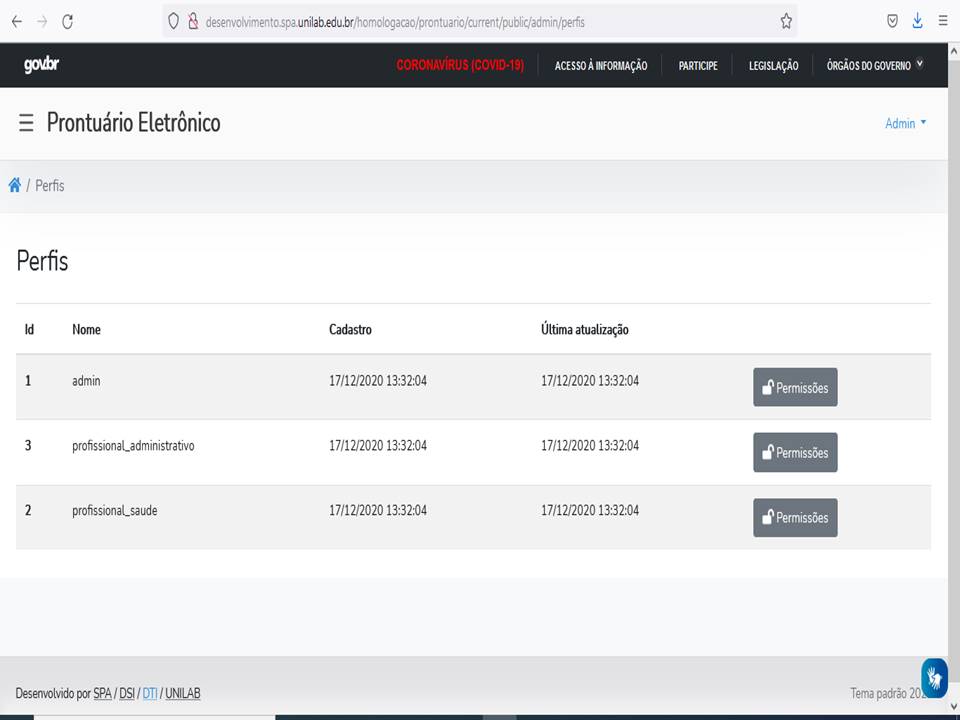Expand the Admin user dropdown

pos(905,123)
